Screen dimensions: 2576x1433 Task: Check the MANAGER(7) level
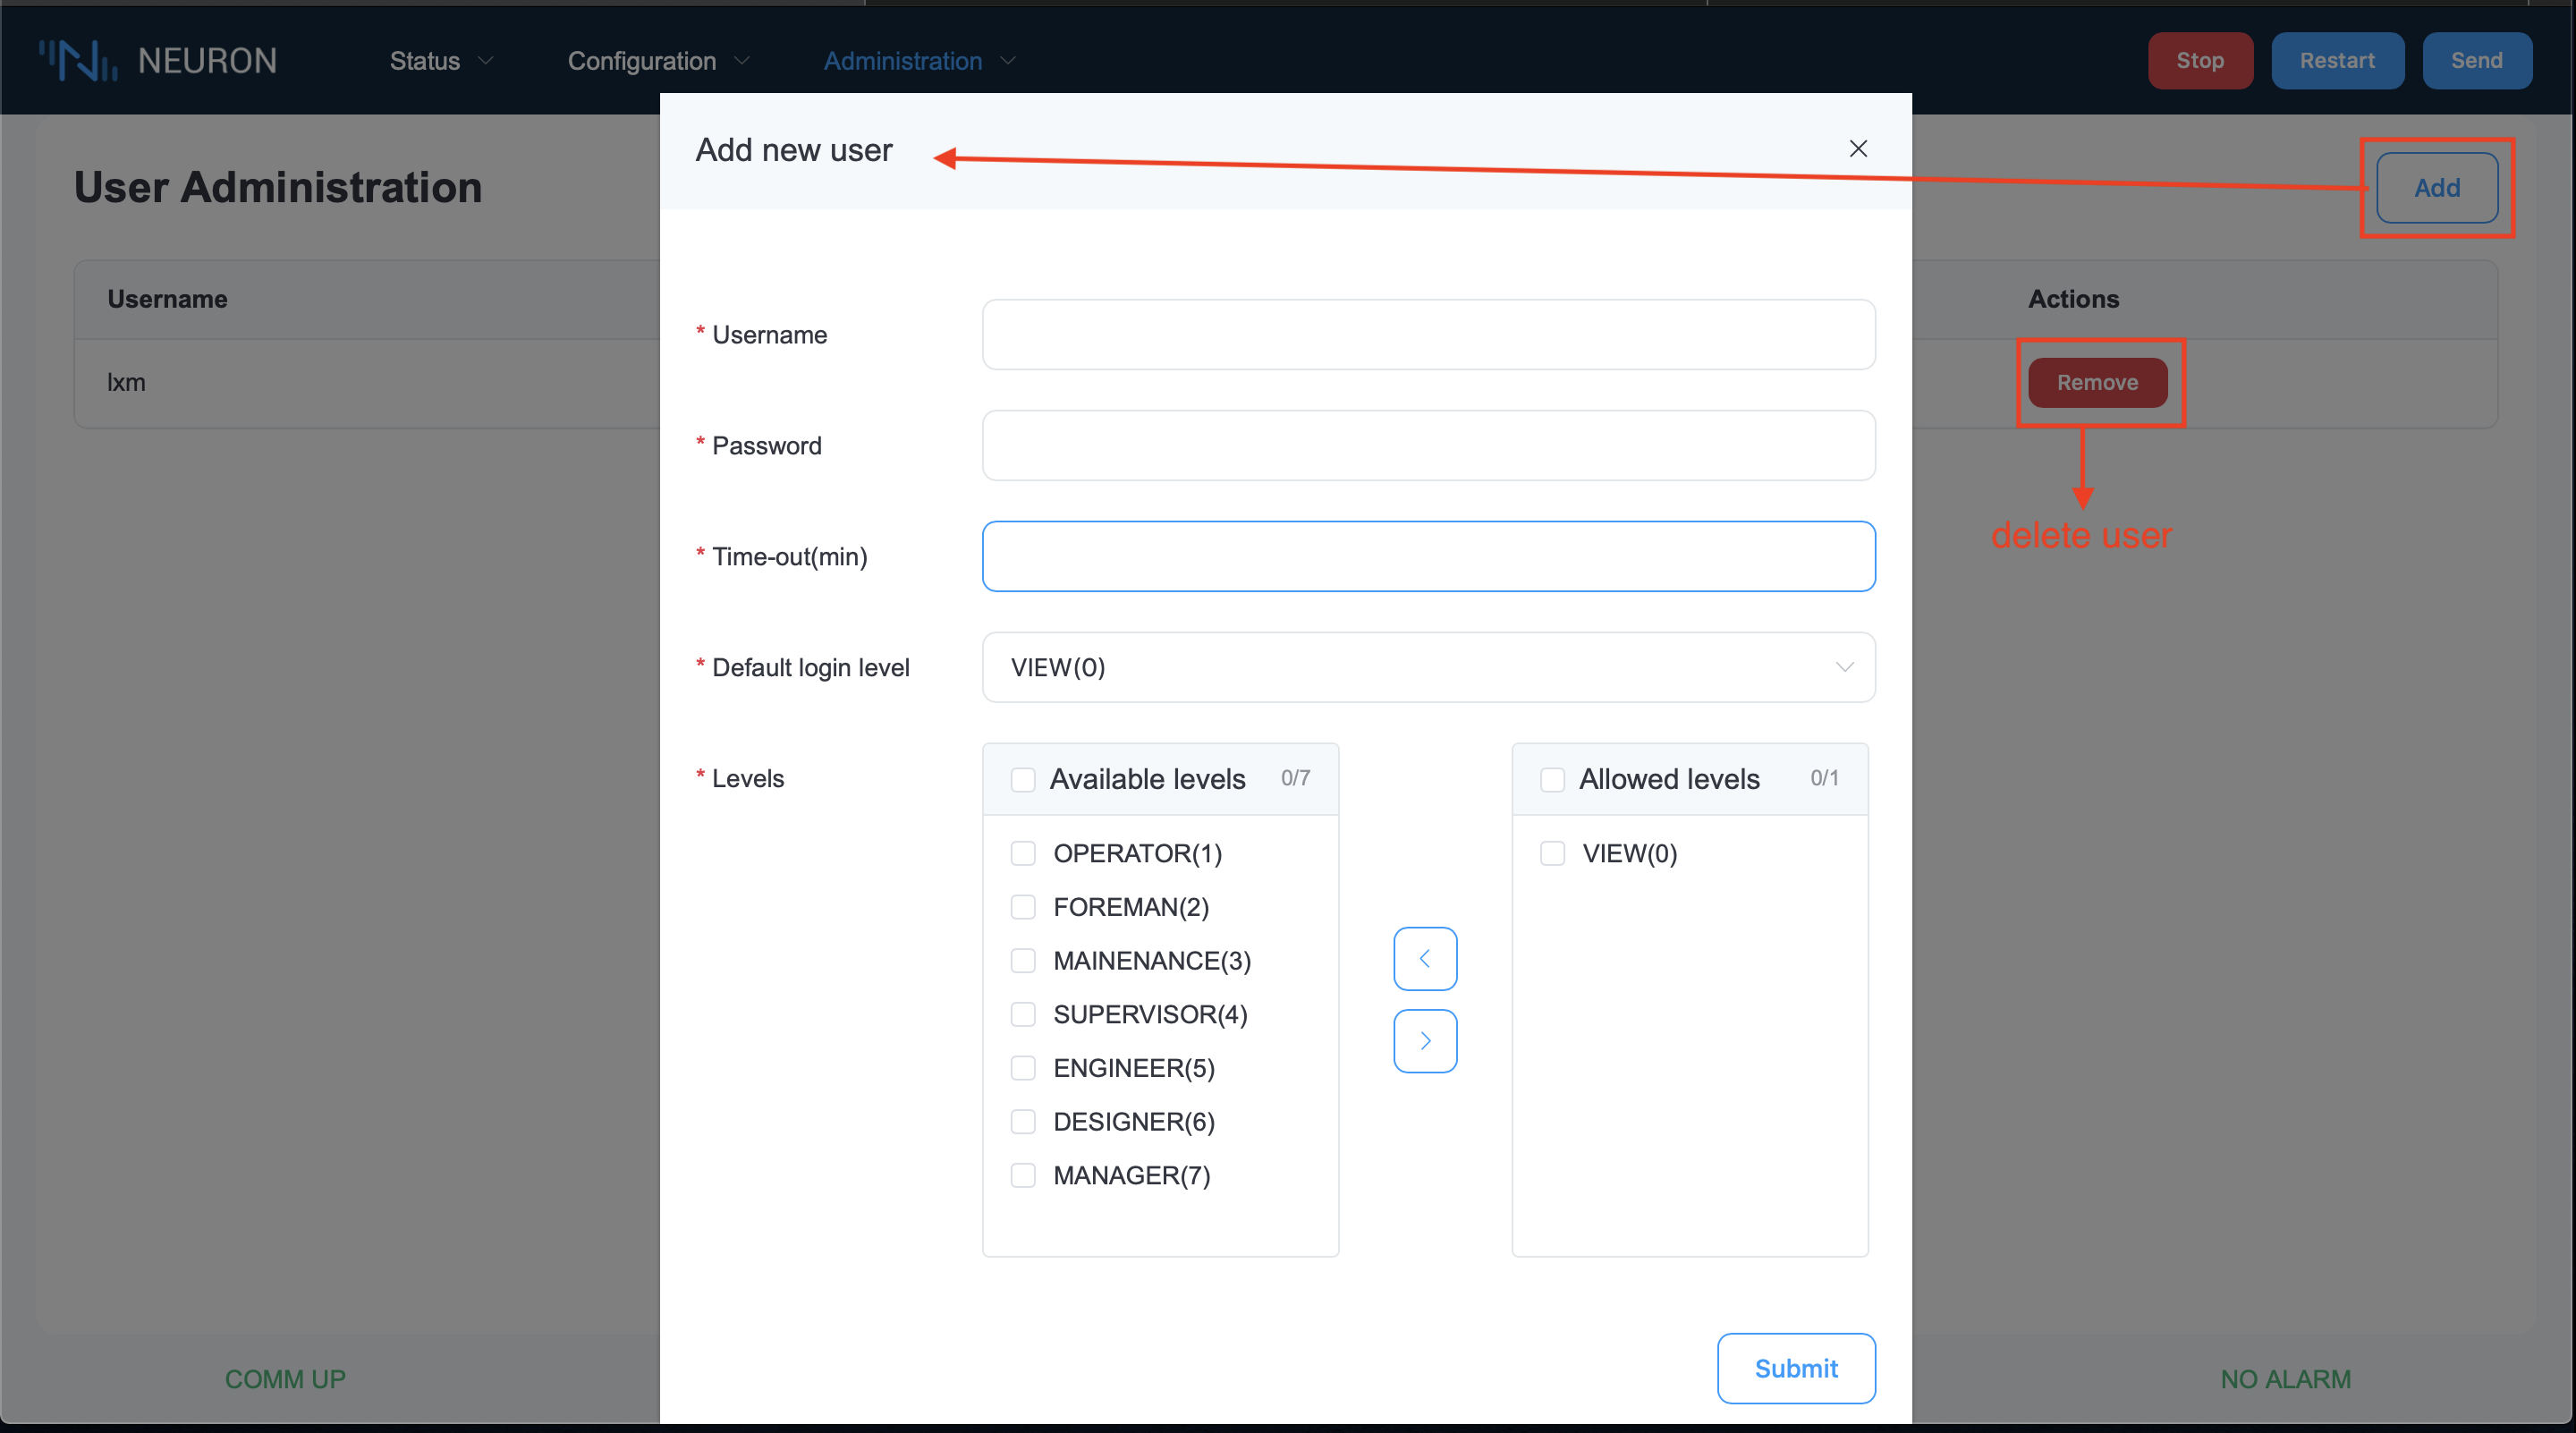pos(1023,1175)
